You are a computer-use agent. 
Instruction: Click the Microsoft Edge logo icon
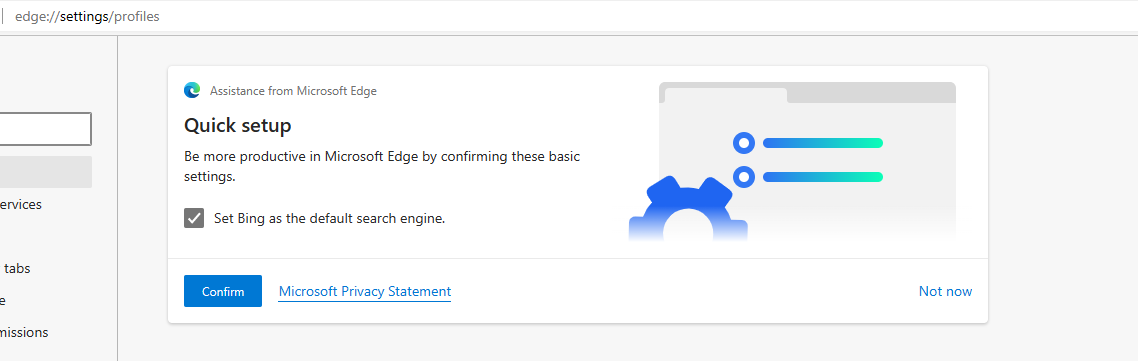pyautogui.click(x=192, y=91)
